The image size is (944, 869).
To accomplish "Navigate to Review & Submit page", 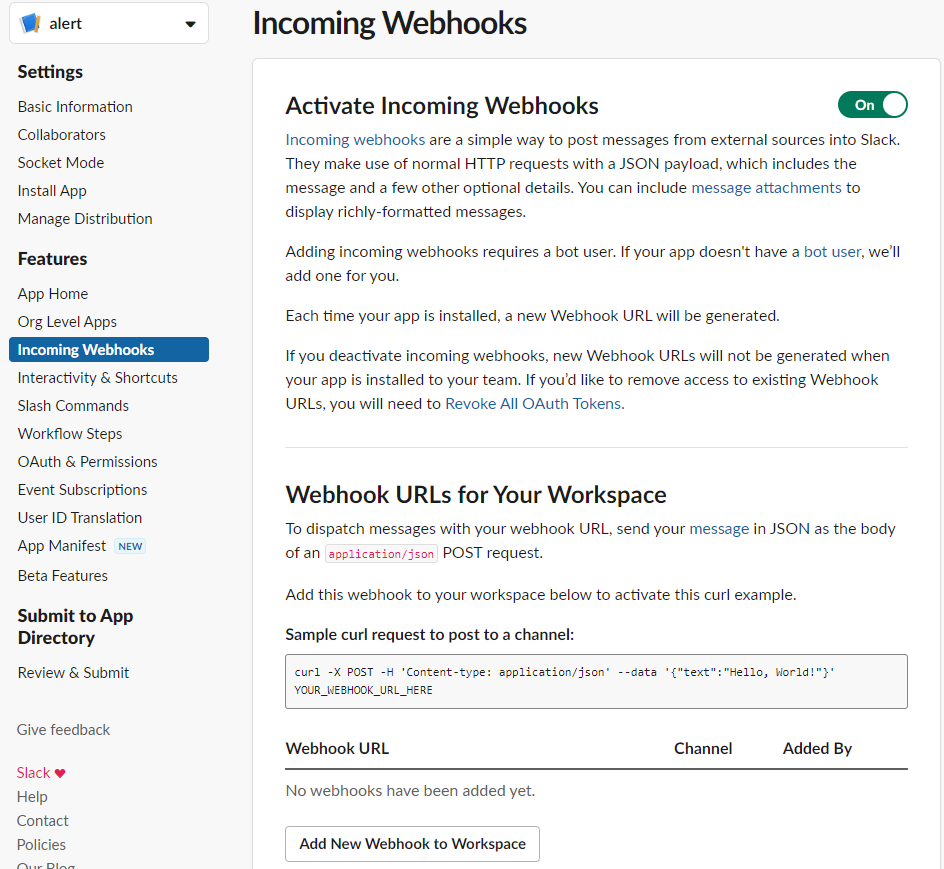I will pos(73,673).
